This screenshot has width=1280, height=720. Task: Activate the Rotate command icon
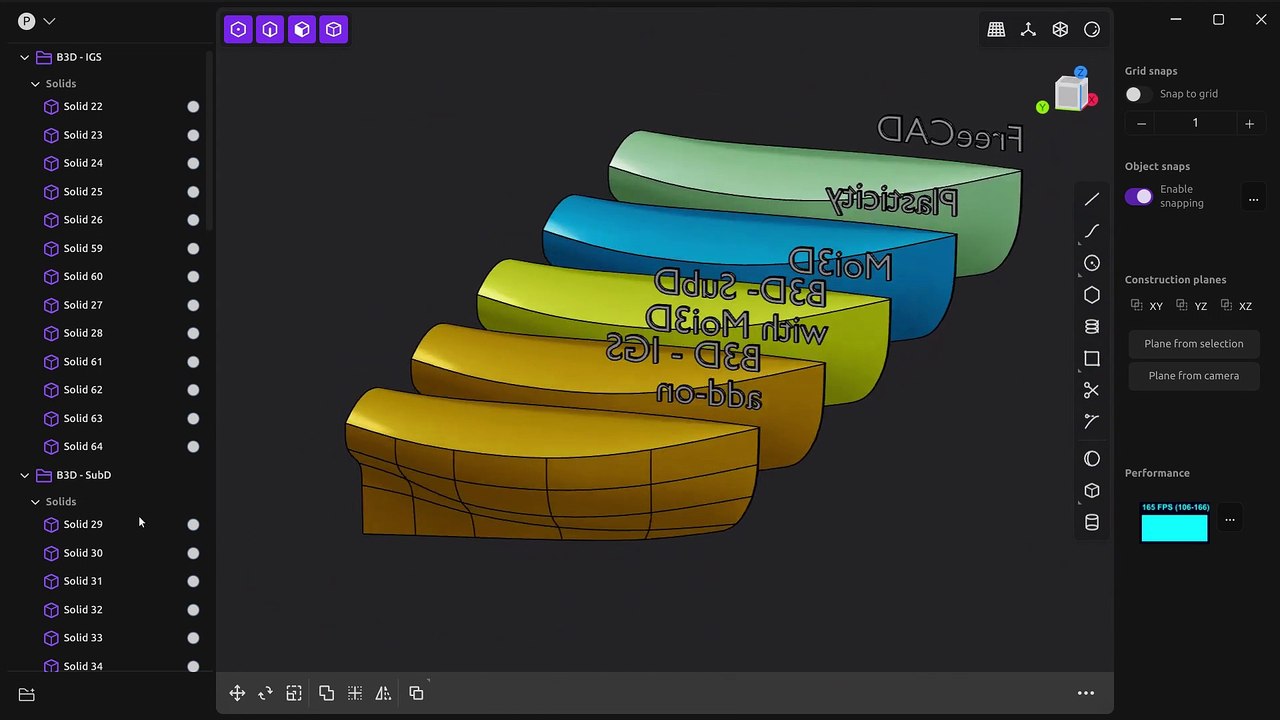265,693
